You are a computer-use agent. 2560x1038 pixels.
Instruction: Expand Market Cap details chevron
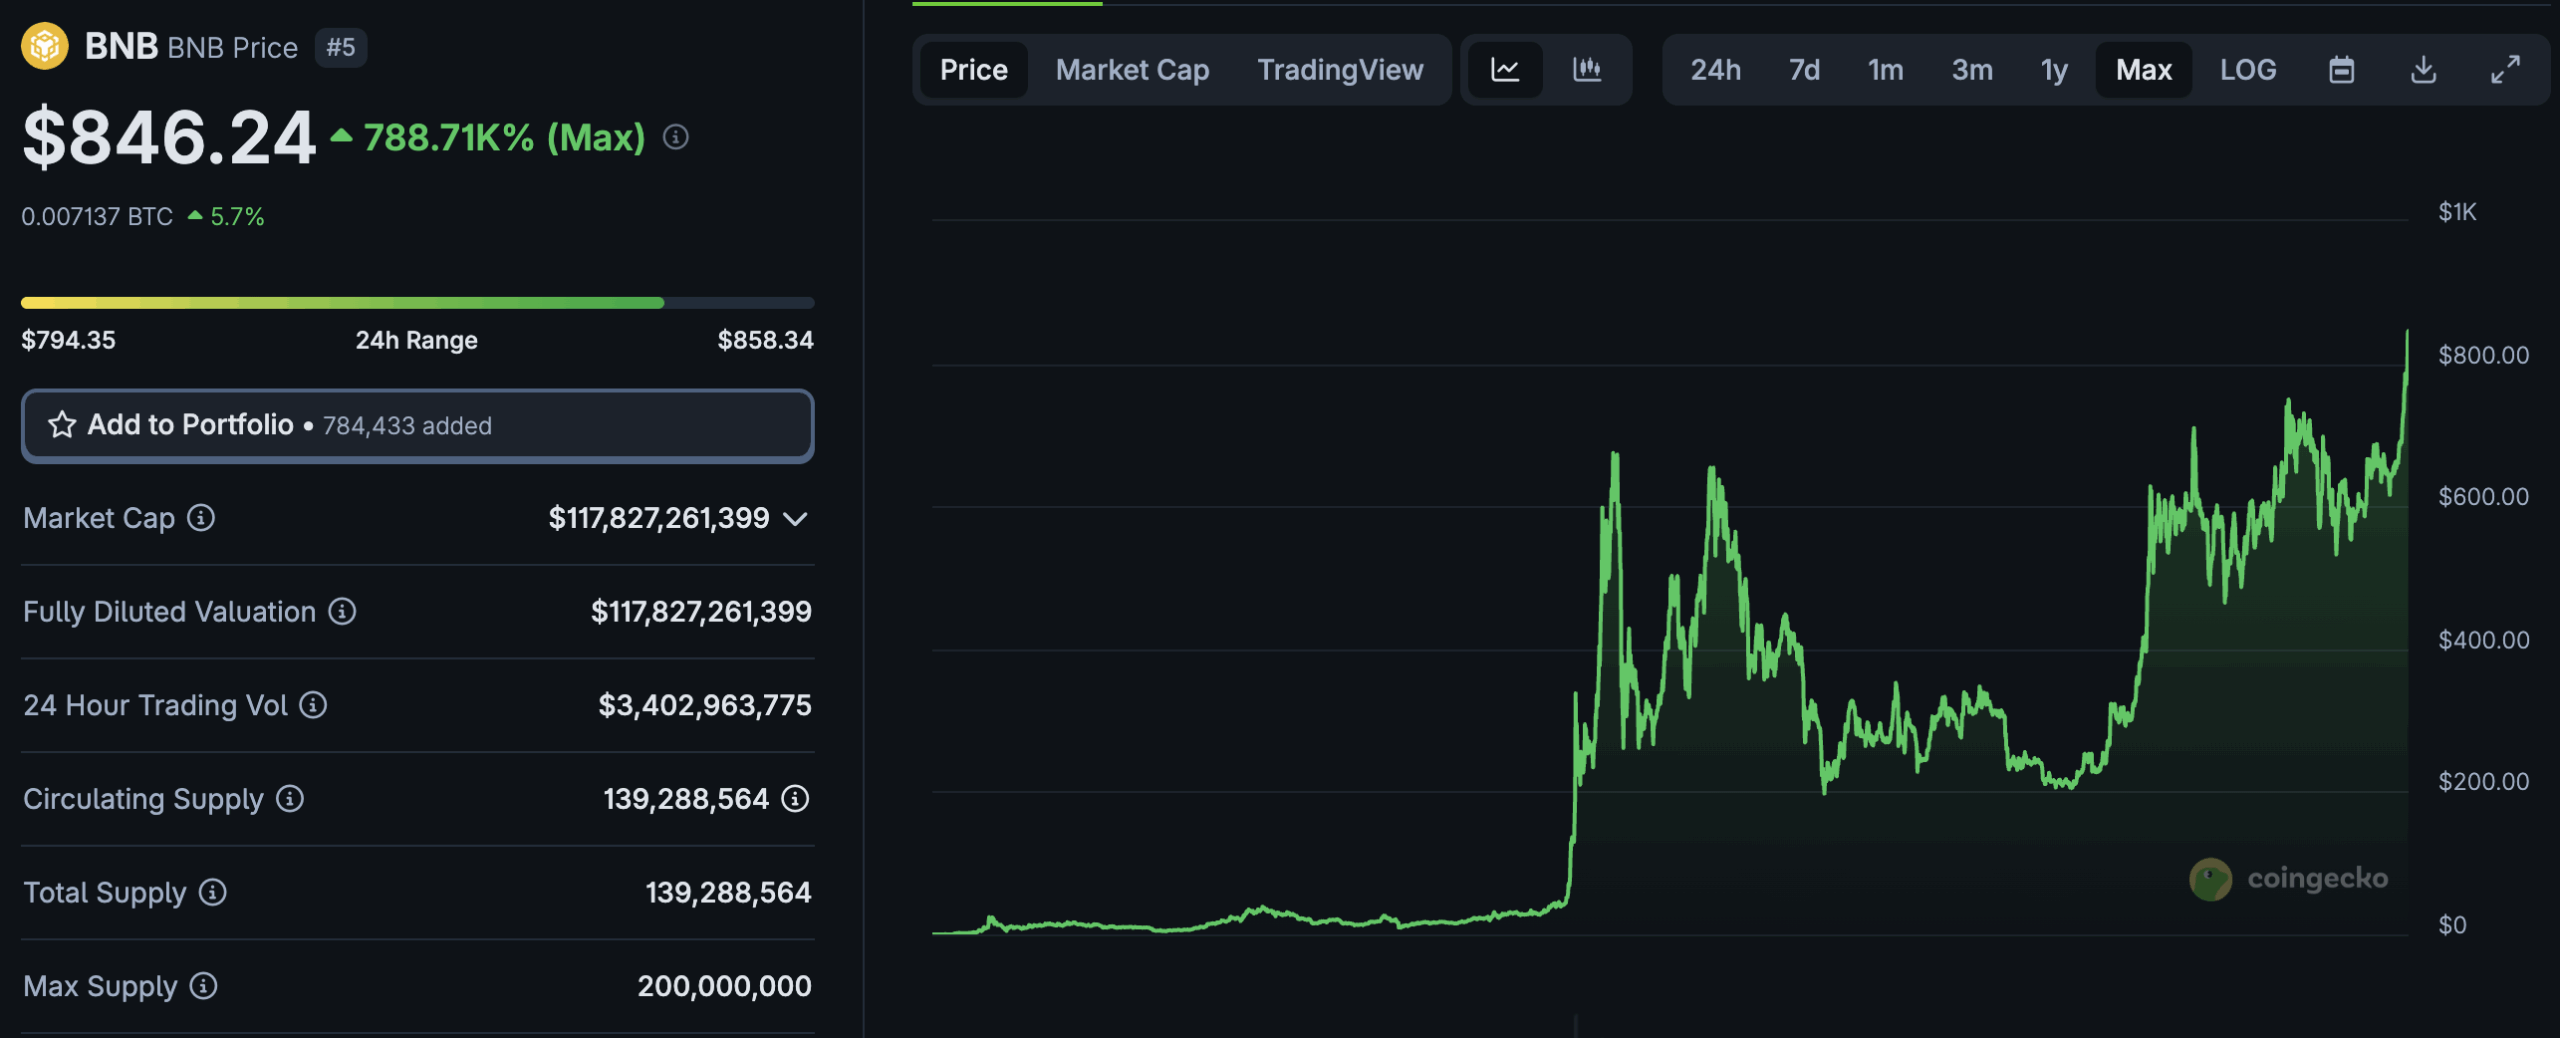pyautogui.click(x=795, y=518)
